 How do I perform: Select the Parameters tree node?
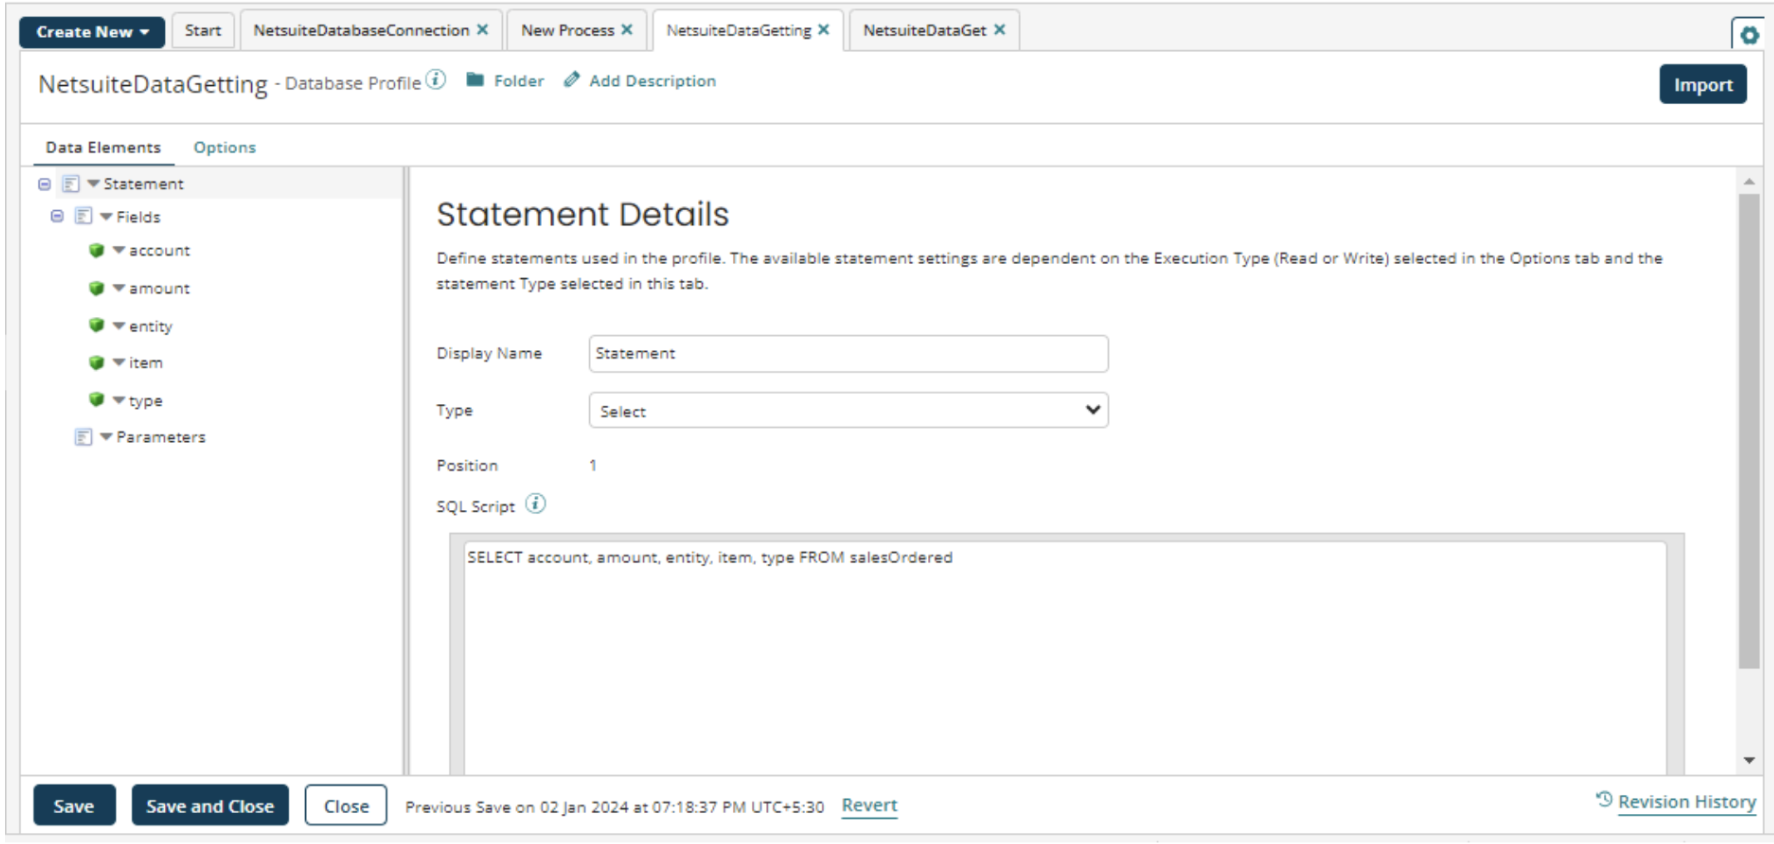(161, 437)
